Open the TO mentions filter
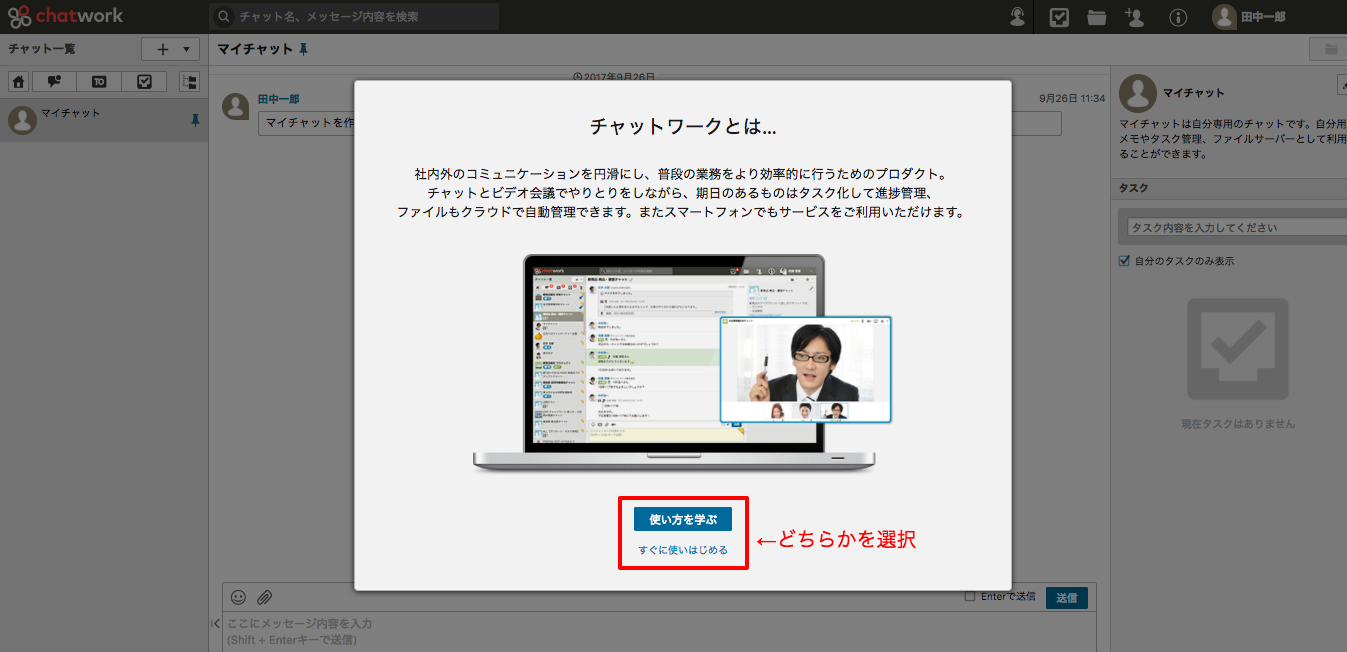 point(99,81)
